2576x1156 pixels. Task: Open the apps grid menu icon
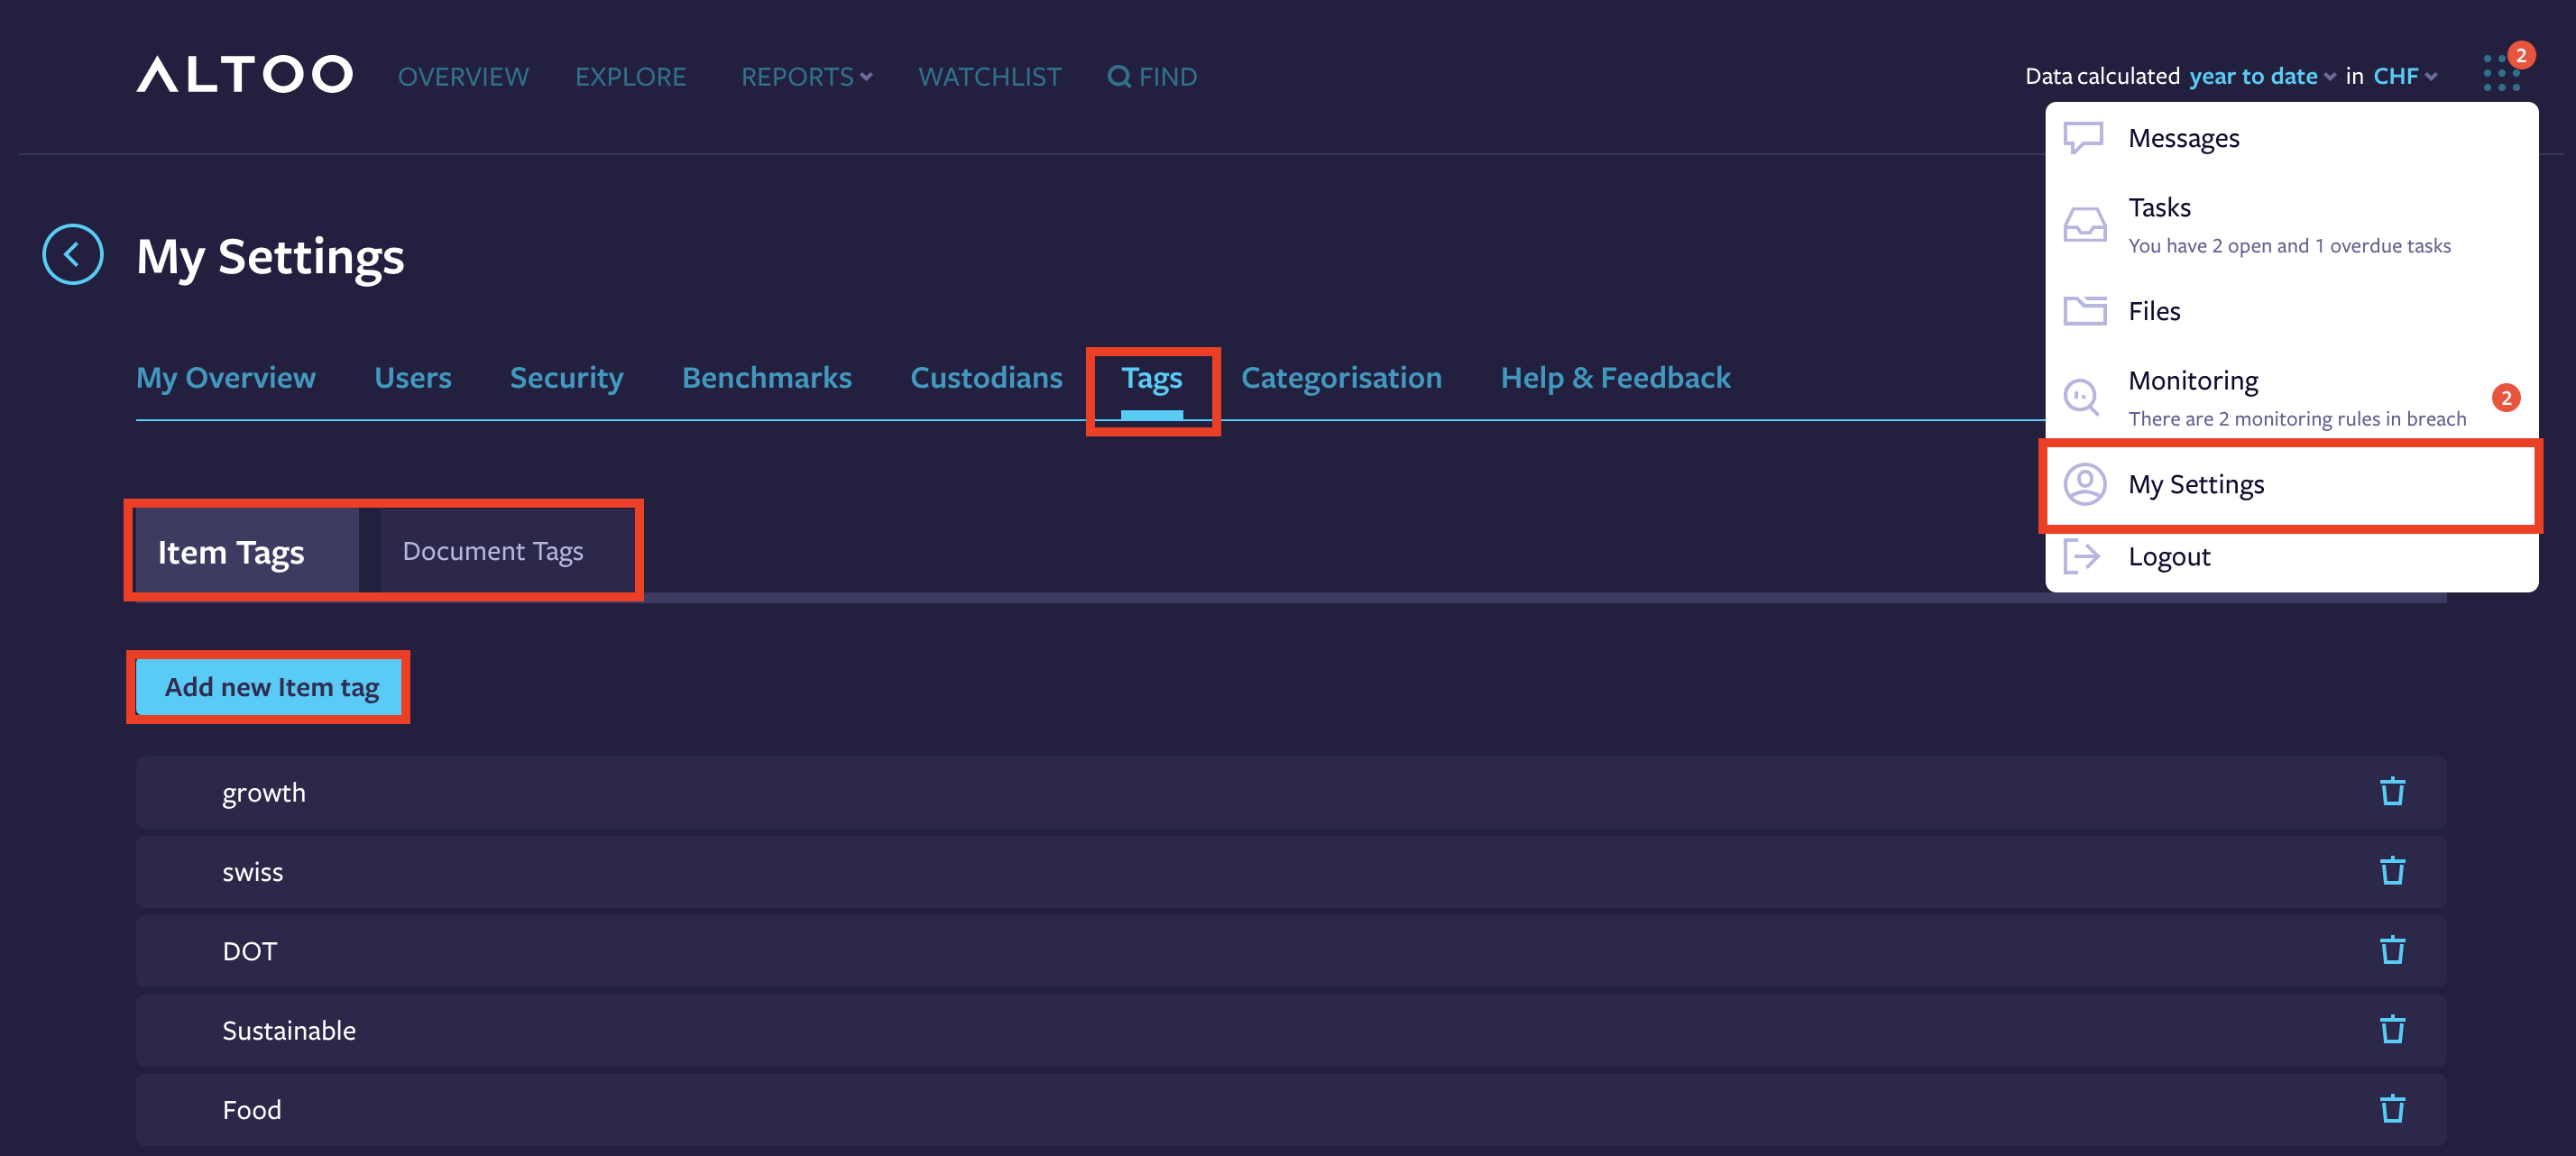(x=2501, y=73)
